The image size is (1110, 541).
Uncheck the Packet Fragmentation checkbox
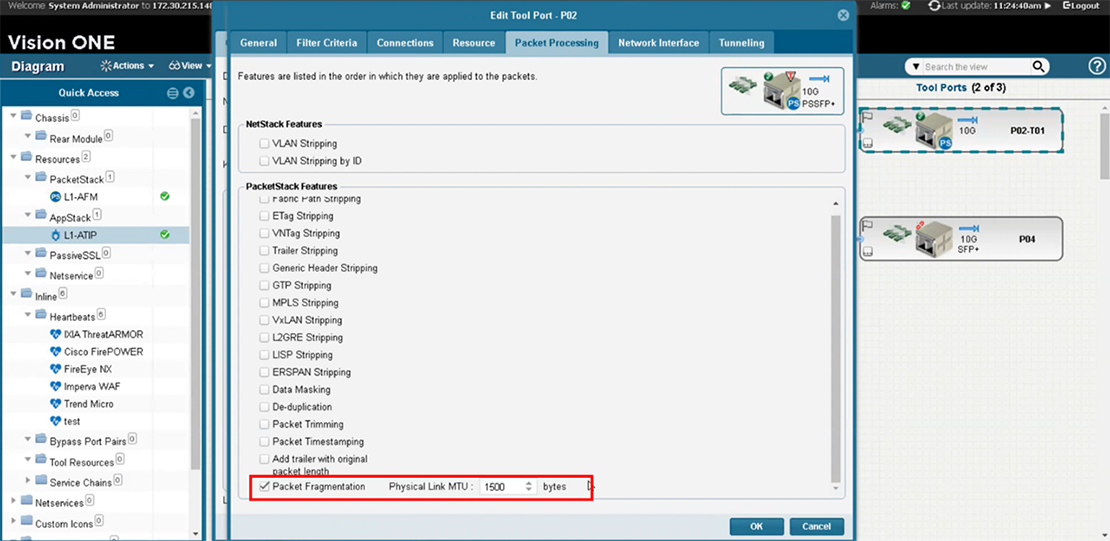click(264, 487)
